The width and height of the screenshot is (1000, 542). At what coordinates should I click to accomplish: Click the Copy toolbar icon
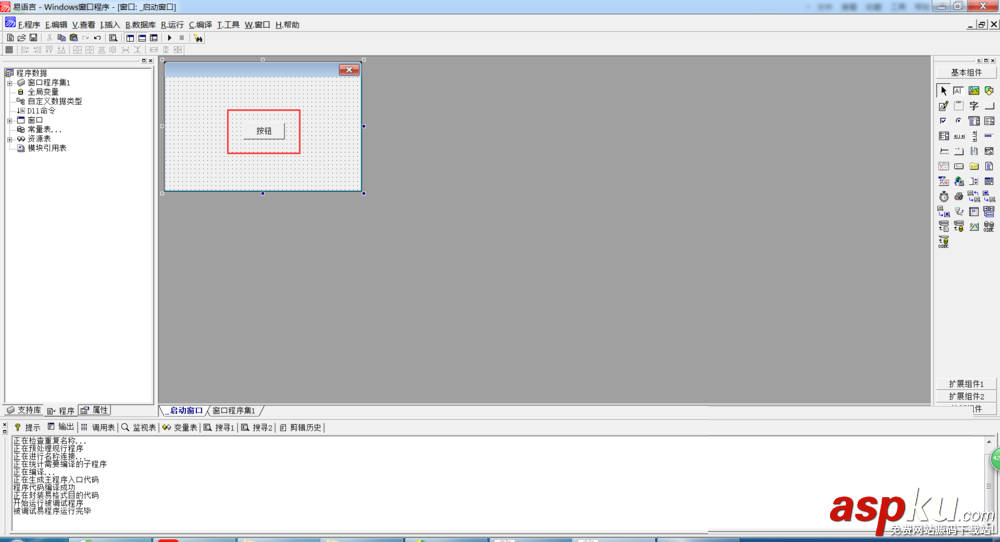tap(61, 38)
